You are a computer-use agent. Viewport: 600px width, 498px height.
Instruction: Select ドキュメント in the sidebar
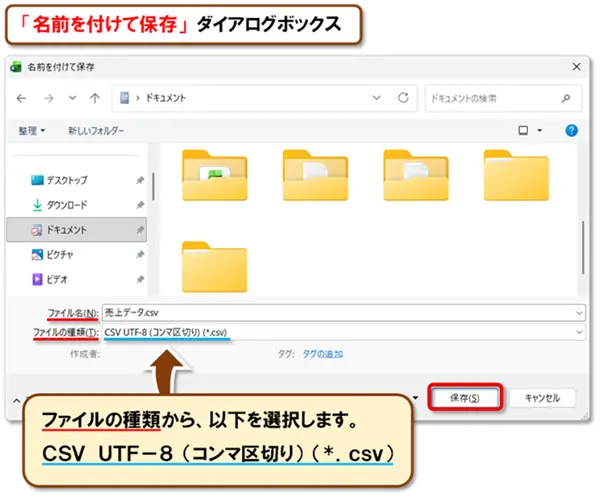[x=77, y=230]
